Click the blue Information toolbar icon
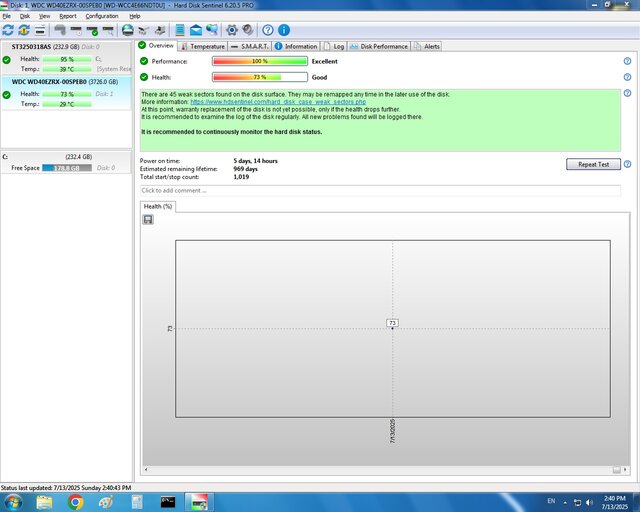 (x=285, y=30)
